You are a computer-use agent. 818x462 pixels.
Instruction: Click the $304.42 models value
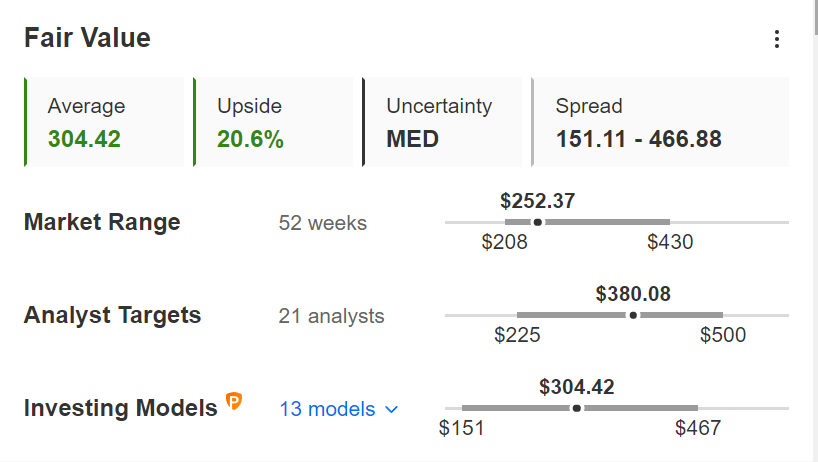(576, 386)
